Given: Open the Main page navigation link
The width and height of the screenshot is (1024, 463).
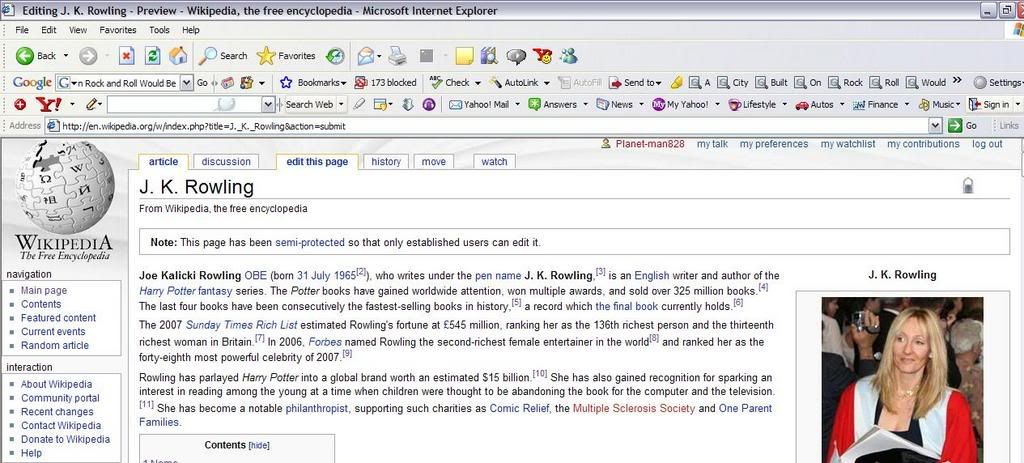Looking at the screenshot, I should (44, 291).
